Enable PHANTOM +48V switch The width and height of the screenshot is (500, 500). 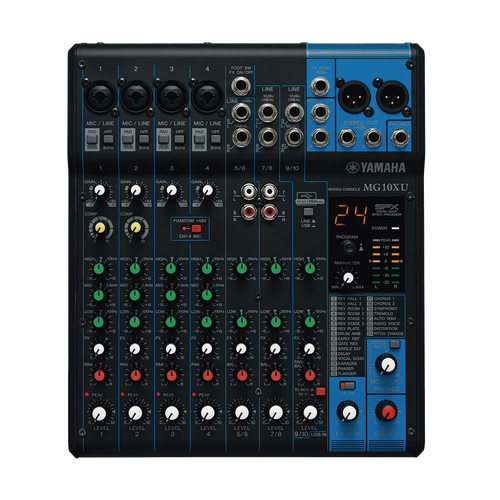pos(196,228)
